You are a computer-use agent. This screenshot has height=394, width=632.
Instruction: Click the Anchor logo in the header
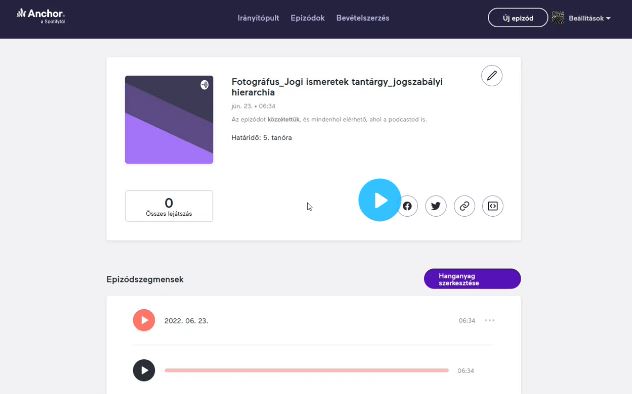coord(41,16)
